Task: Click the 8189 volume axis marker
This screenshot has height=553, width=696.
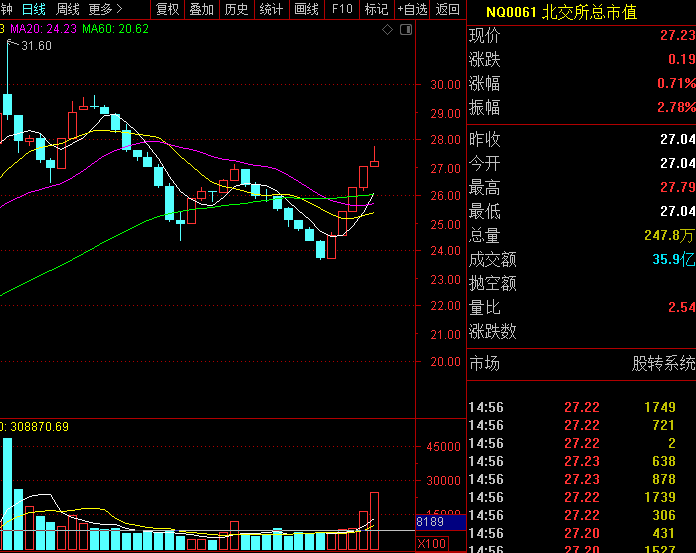Action: click(x=440, y=522)
